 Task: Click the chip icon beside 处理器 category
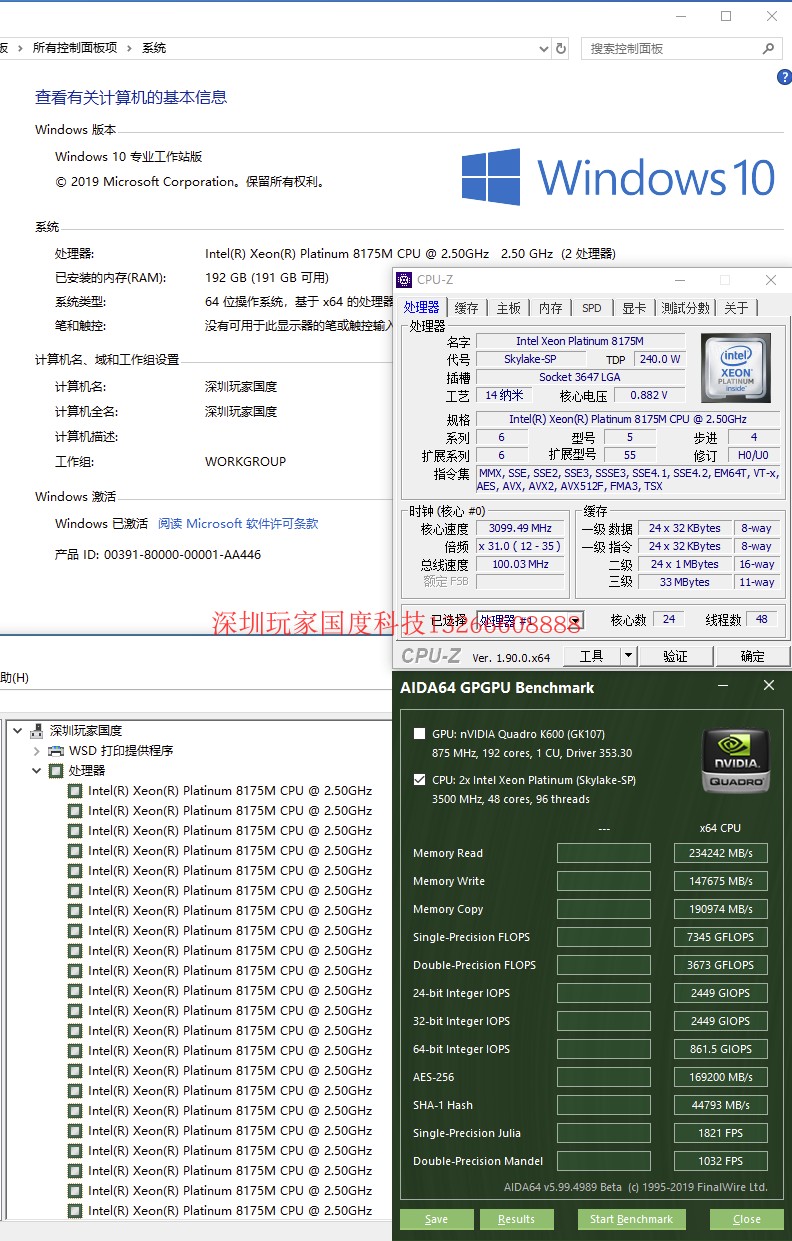pos(56,770)
